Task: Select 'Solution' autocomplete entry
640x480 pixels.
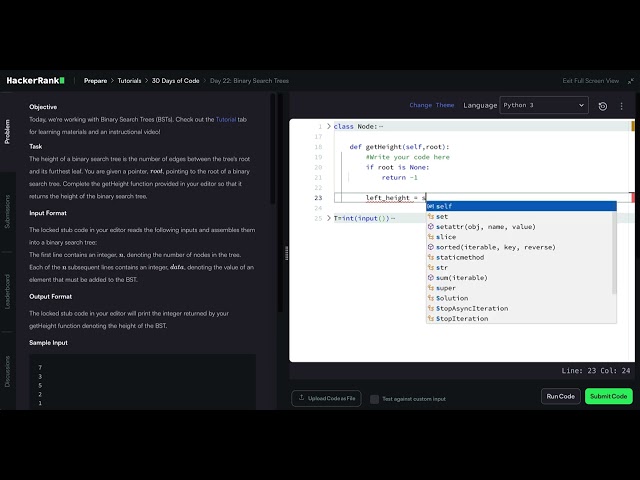Action: pos(521,298)
